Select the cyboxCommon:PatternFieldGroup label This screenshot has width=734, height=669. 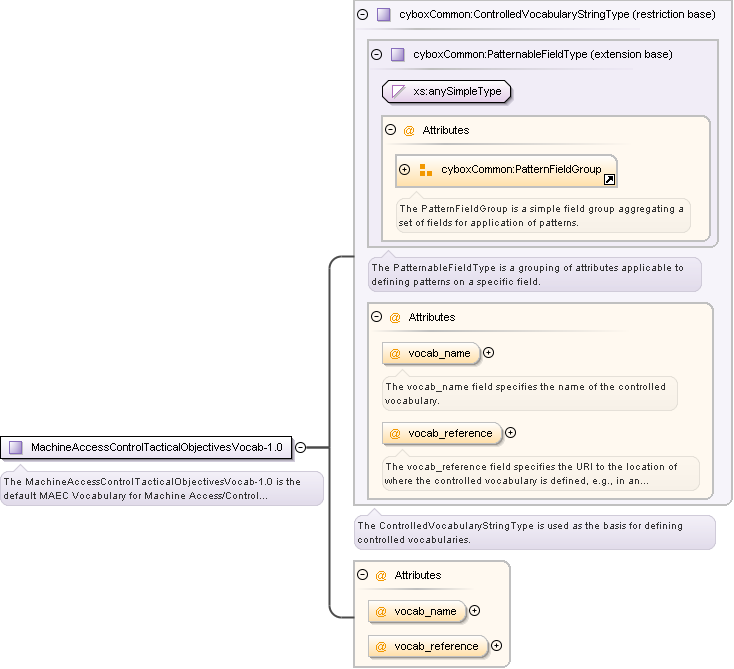coord(521,169)
